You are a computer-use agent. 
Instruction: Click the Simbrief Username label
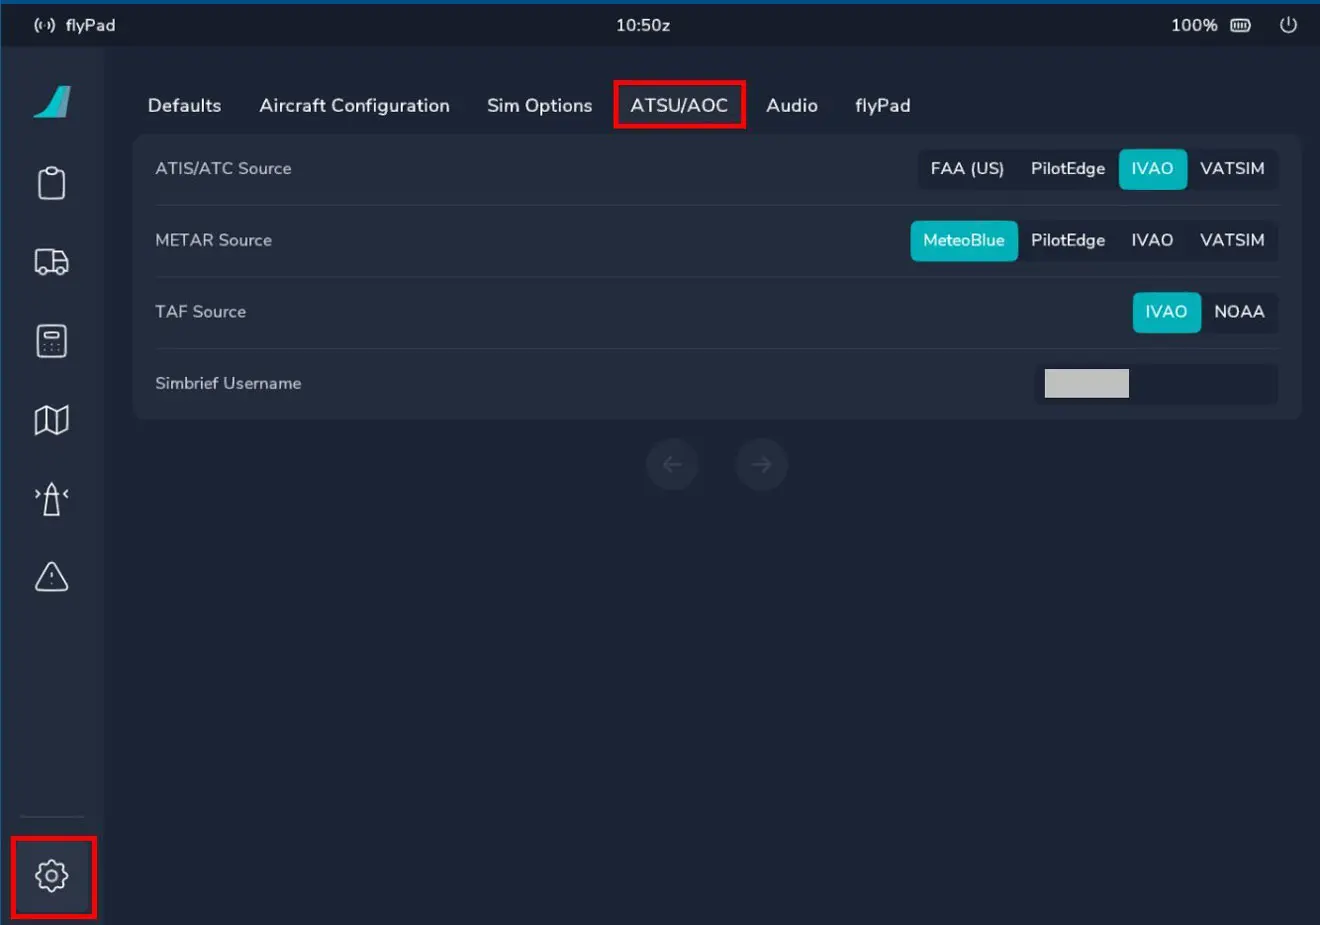click(x=228, y=383)
